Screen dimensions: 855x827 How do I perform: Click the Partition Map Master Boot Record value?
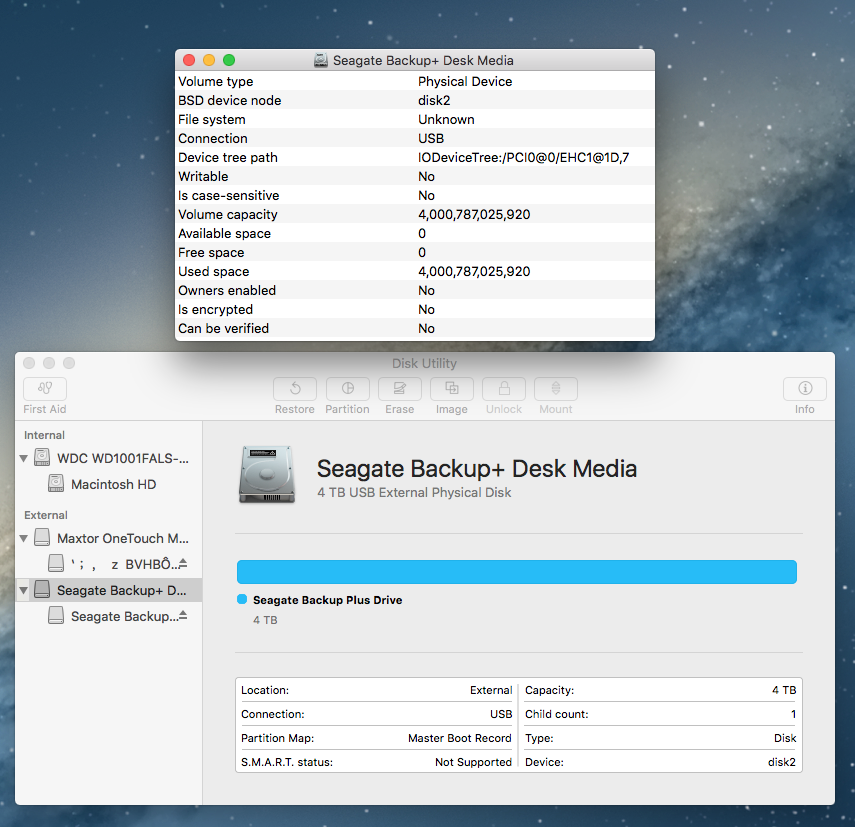click(460, 738)
